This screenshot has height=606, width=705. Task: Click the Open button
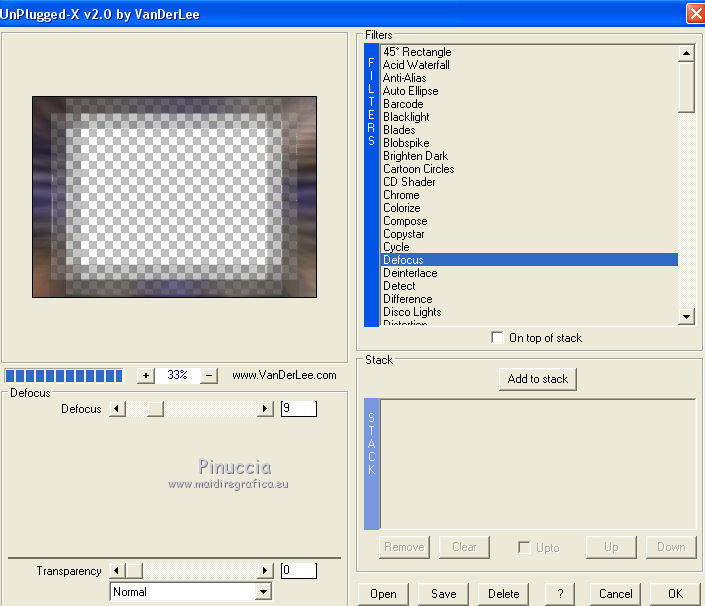[383, 594]
